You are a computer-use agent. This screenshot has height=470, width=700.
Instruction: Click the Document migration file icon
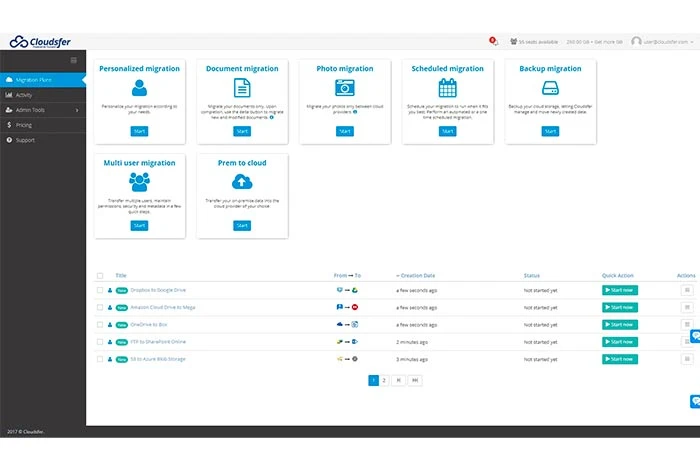(242, 88)
